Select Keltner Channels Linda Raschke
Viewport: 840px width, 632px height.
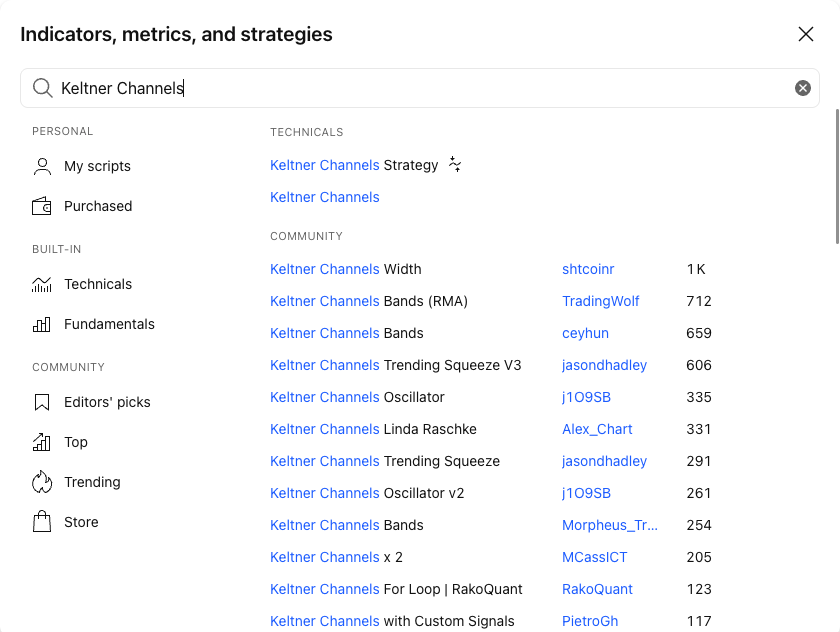373,430
